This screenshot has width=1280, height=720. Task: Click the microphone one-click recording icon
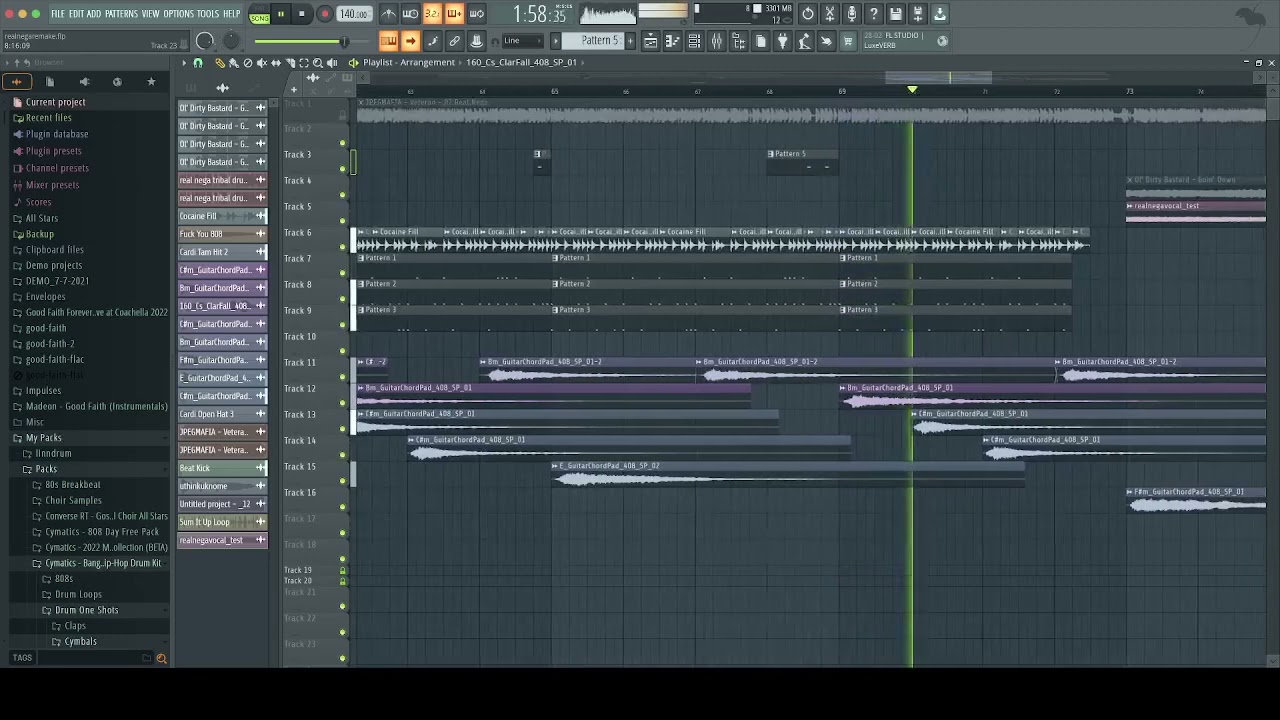point(852,14)
